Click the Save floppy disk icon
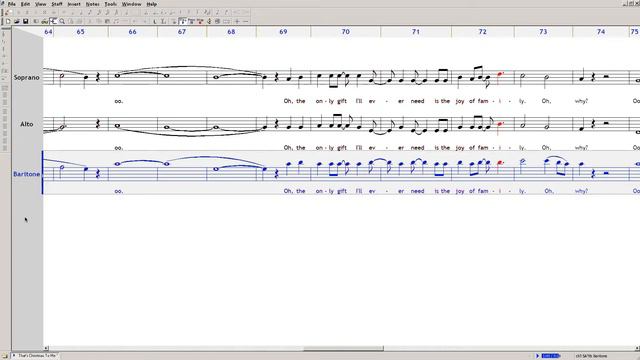Image resolution: width=640 pixels, height=360 pixels. pos(25,21)
